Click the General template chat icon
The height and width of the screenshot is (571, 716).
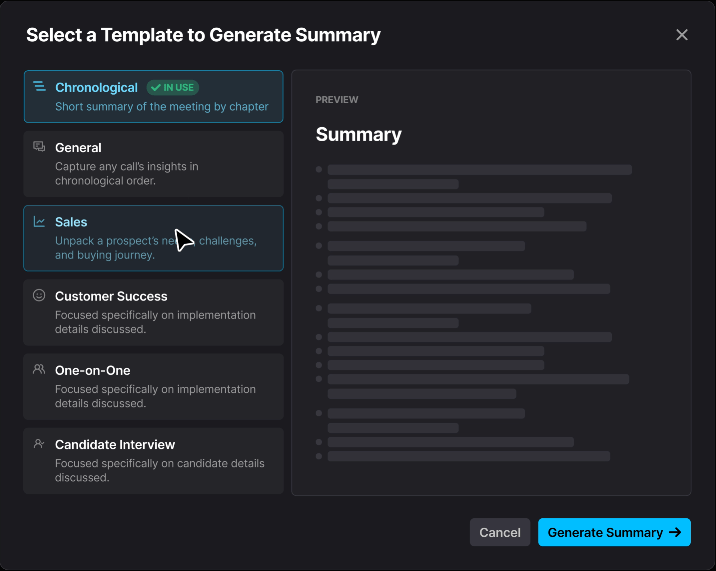click(x=39, y=146)
